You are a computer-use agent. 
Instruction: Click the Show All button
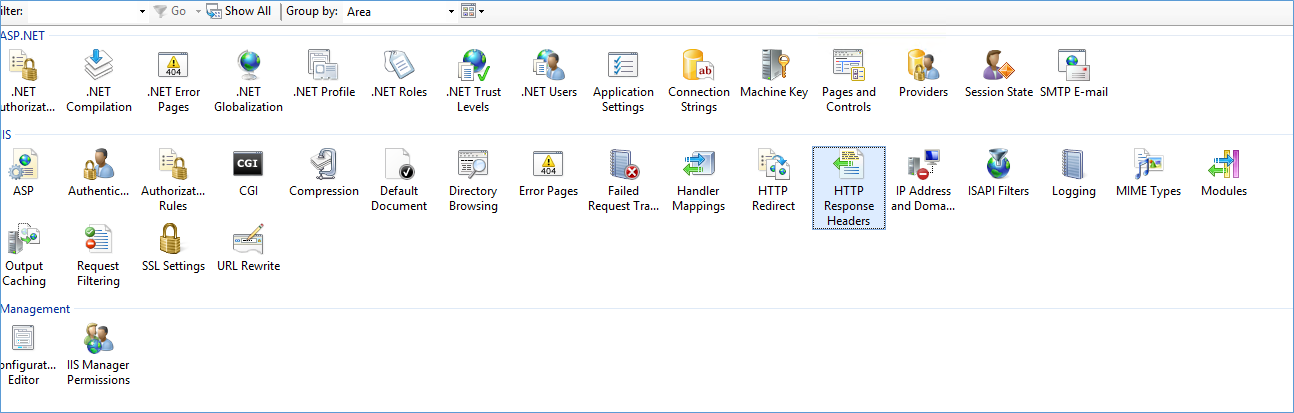(239, 11)
